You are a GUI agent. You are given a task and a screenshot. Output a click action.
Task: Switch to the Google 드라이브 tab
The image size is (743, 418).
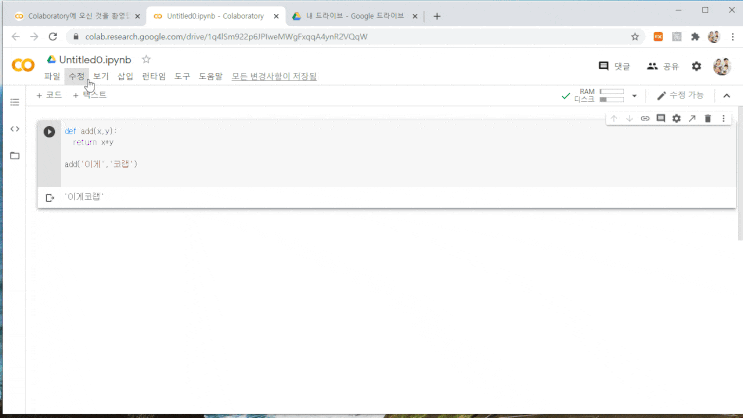point(354,16)
